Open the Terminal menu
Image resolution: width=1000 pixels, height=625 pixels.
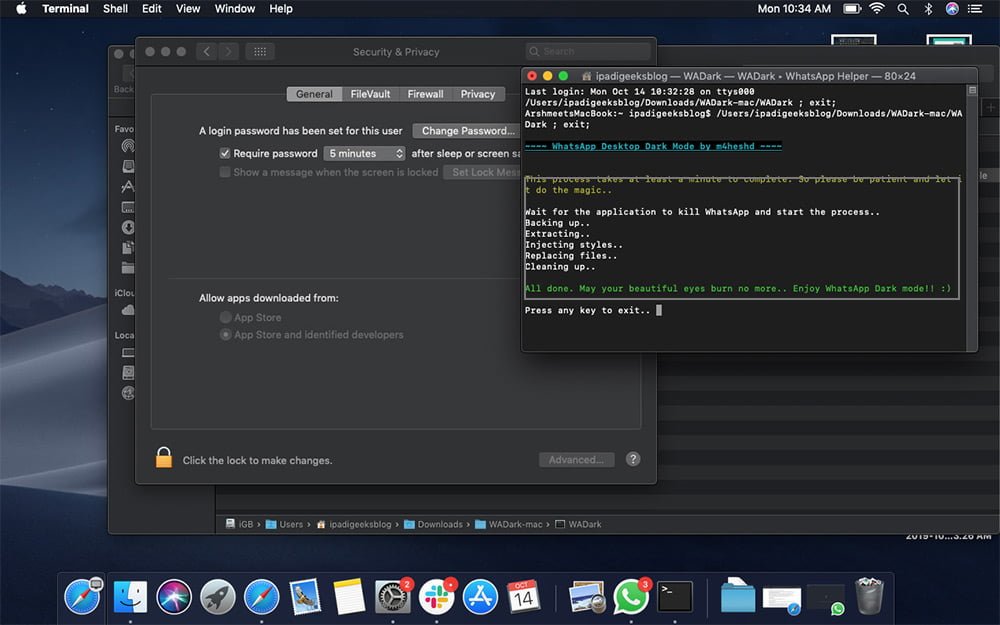coord(65,9)
